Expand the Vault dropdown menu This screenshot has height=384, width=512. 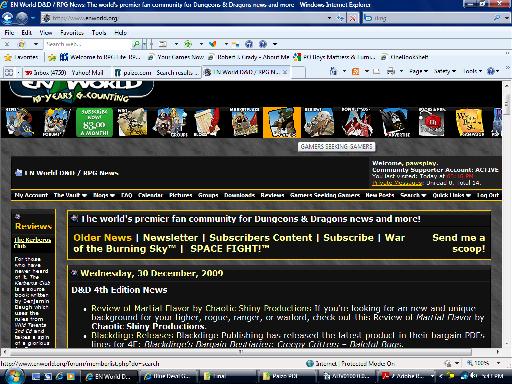click(x=70, y=195)
